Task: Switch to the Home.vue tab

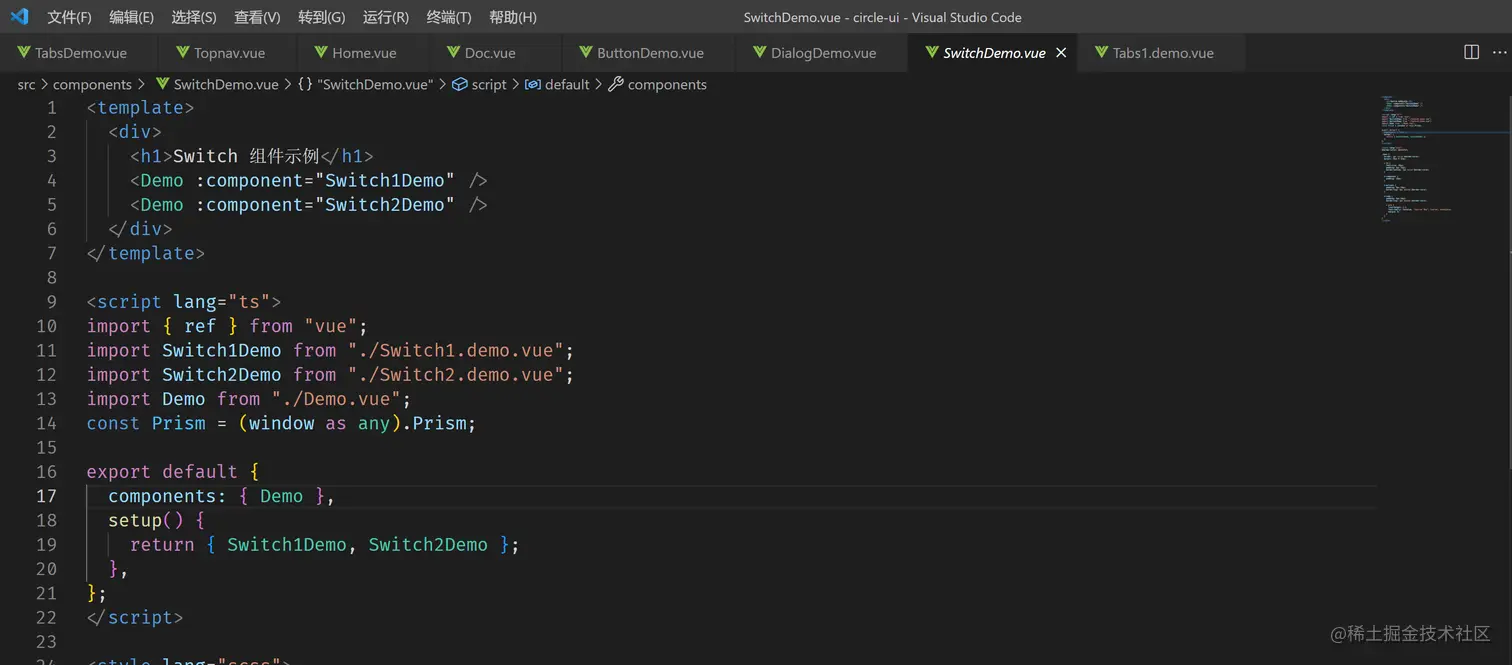Action: pos(363,53)
